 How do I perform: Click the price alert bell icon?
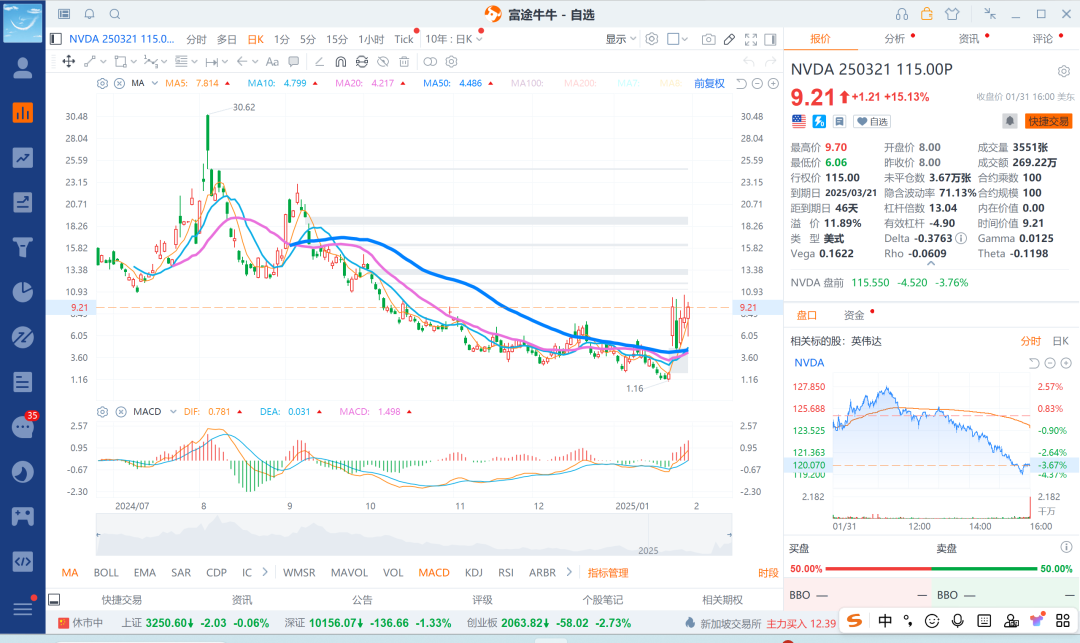point(1009,121)
